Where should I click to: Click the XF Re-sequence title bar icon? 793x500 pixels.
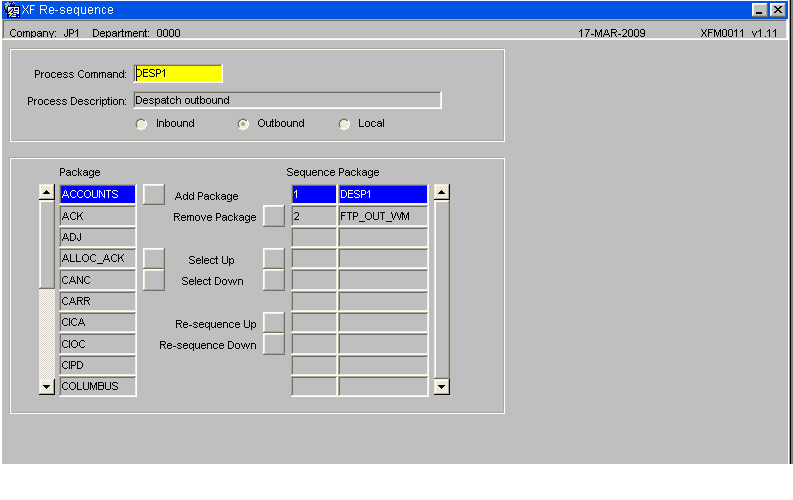tap(11, 10)
